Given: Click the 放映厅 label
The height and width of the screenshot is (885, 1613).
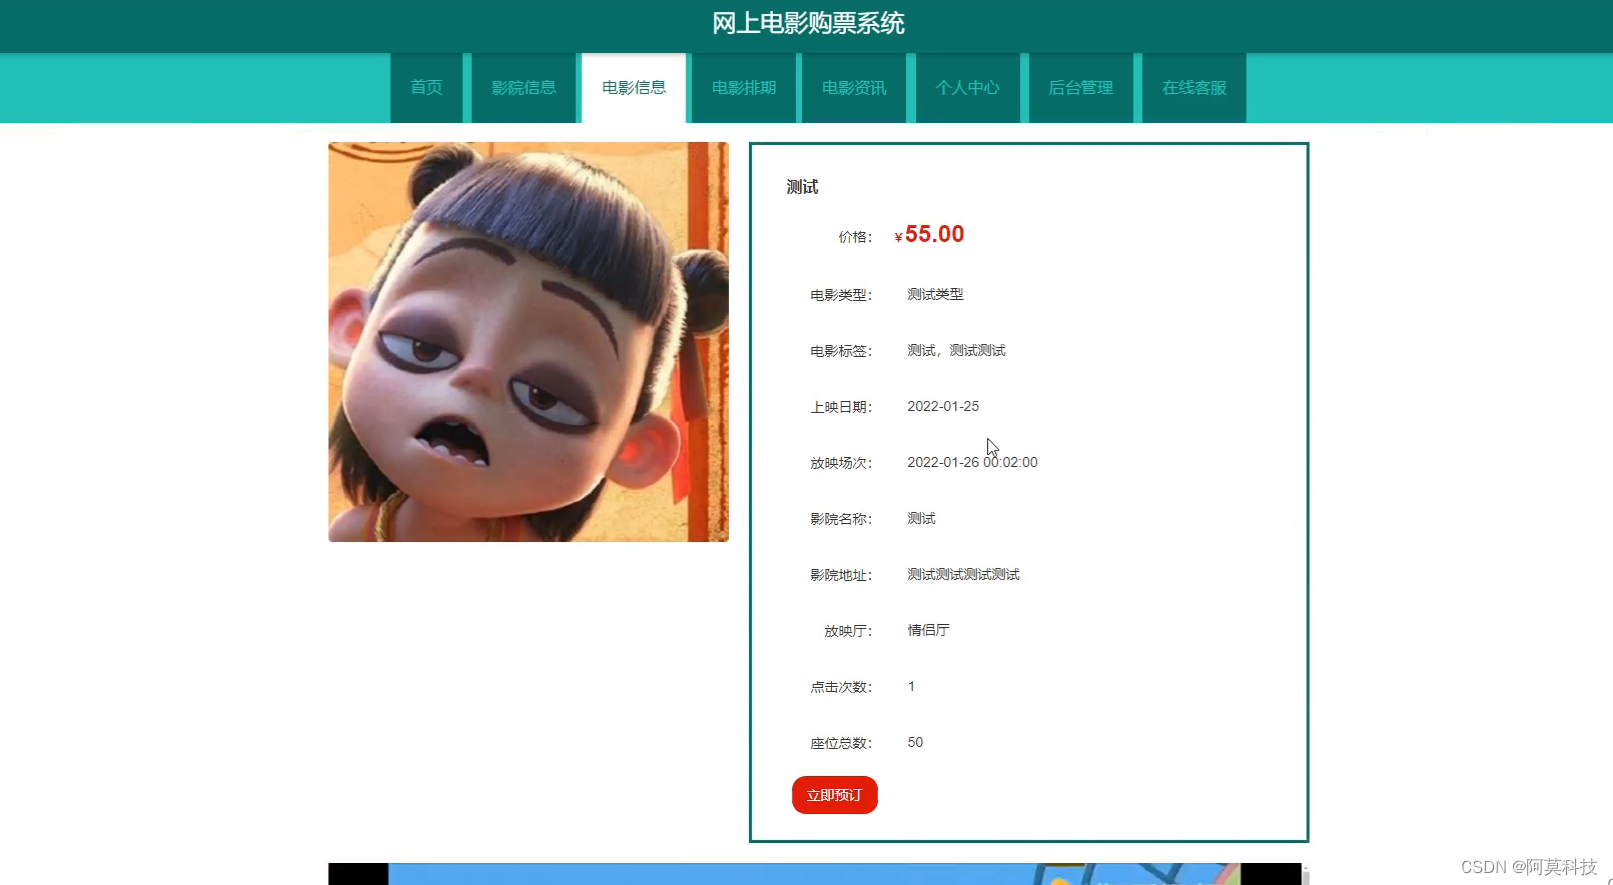Looking at the screenshot, I should pos(848,631).
